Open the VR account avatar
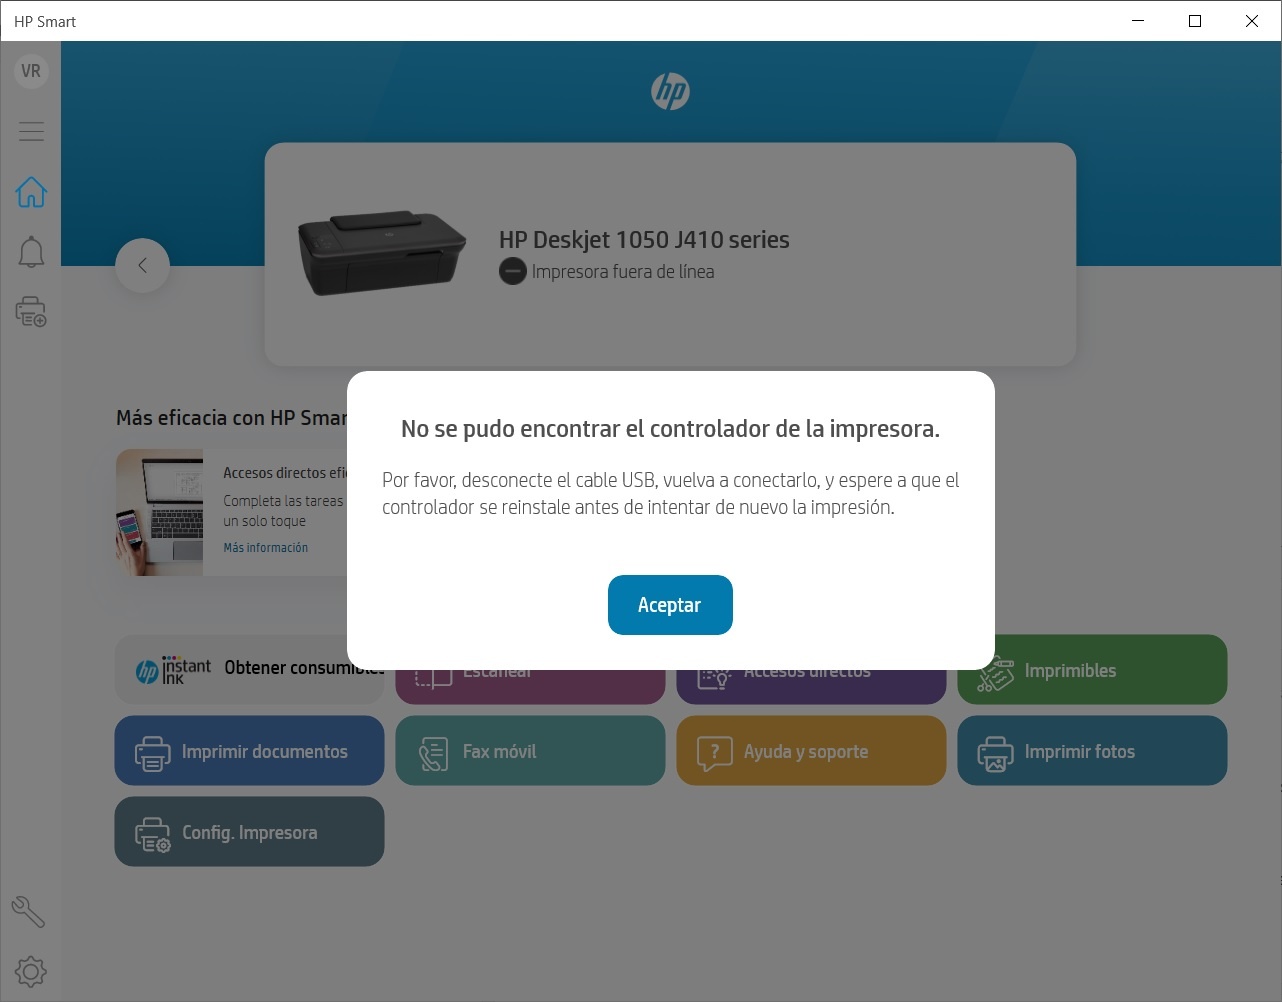The height and width of the screenshot is (1002, 1282). tap(31, 71)
